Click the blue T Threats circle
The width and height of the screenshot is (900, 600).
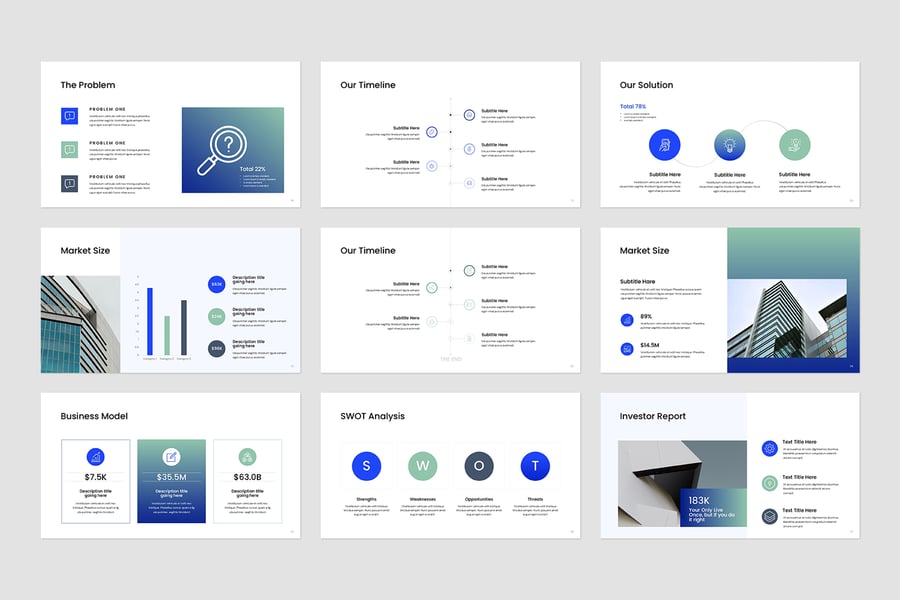(535, 465)
